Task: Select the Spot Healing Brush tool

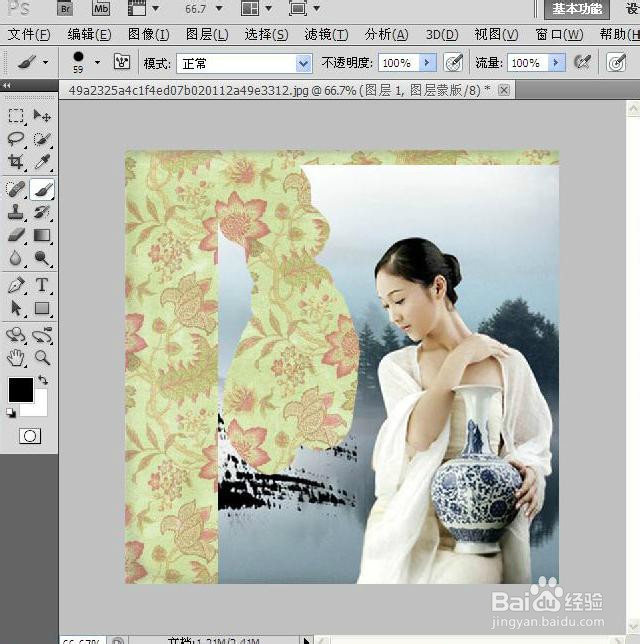Action: [16, 189]
